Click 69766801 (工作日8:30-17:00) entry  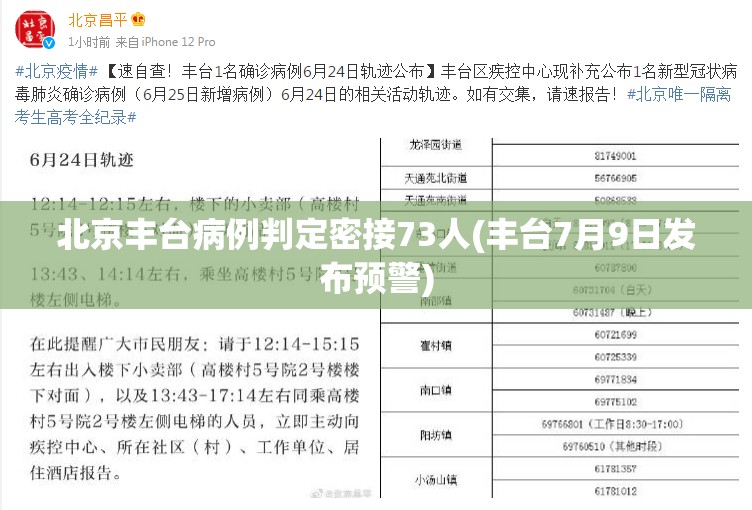pyautogui.click(x=612, y=424)
